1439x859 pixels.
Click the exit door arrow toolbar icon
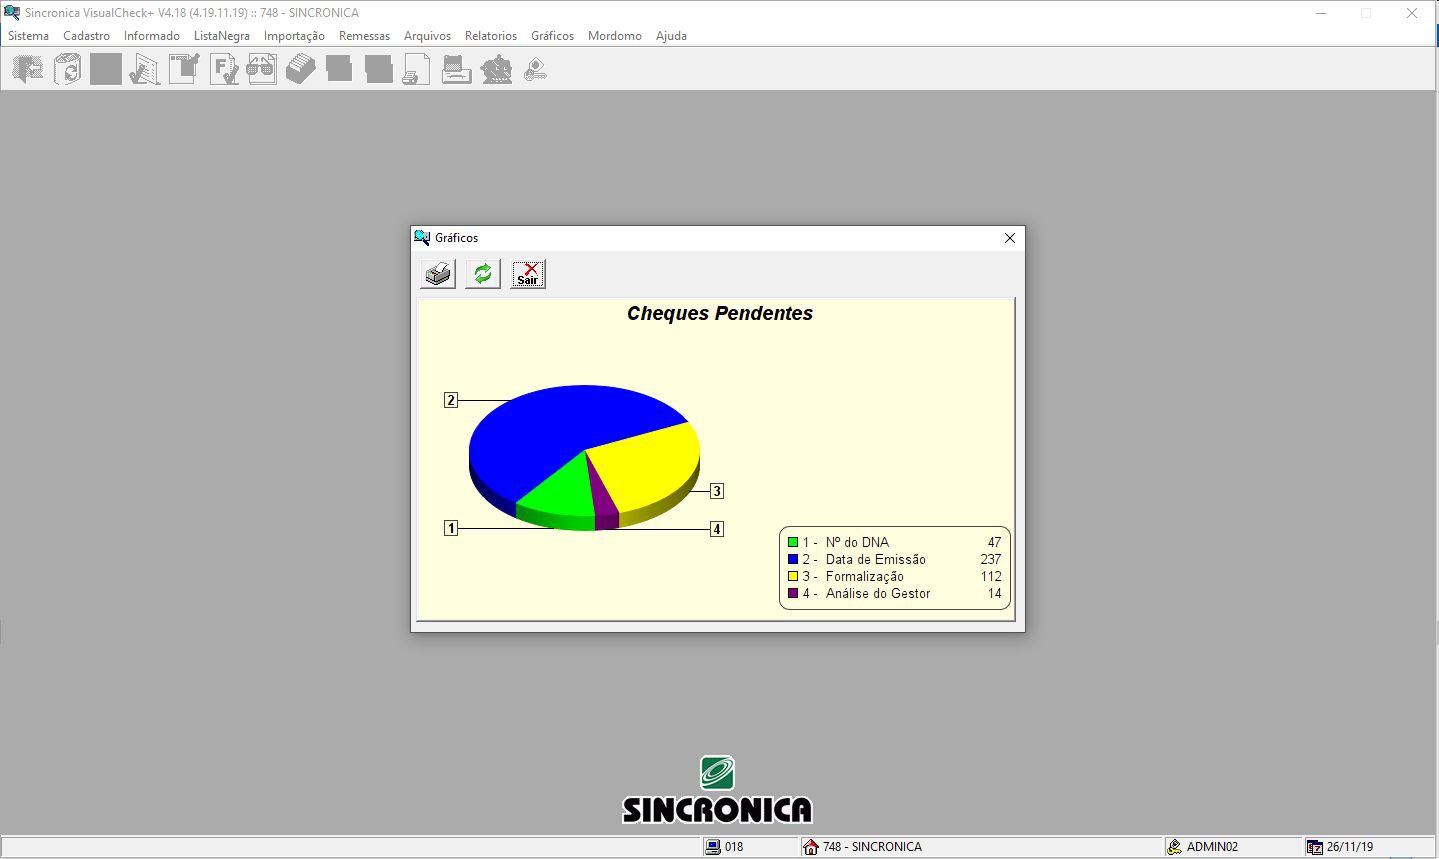[28, 70]
